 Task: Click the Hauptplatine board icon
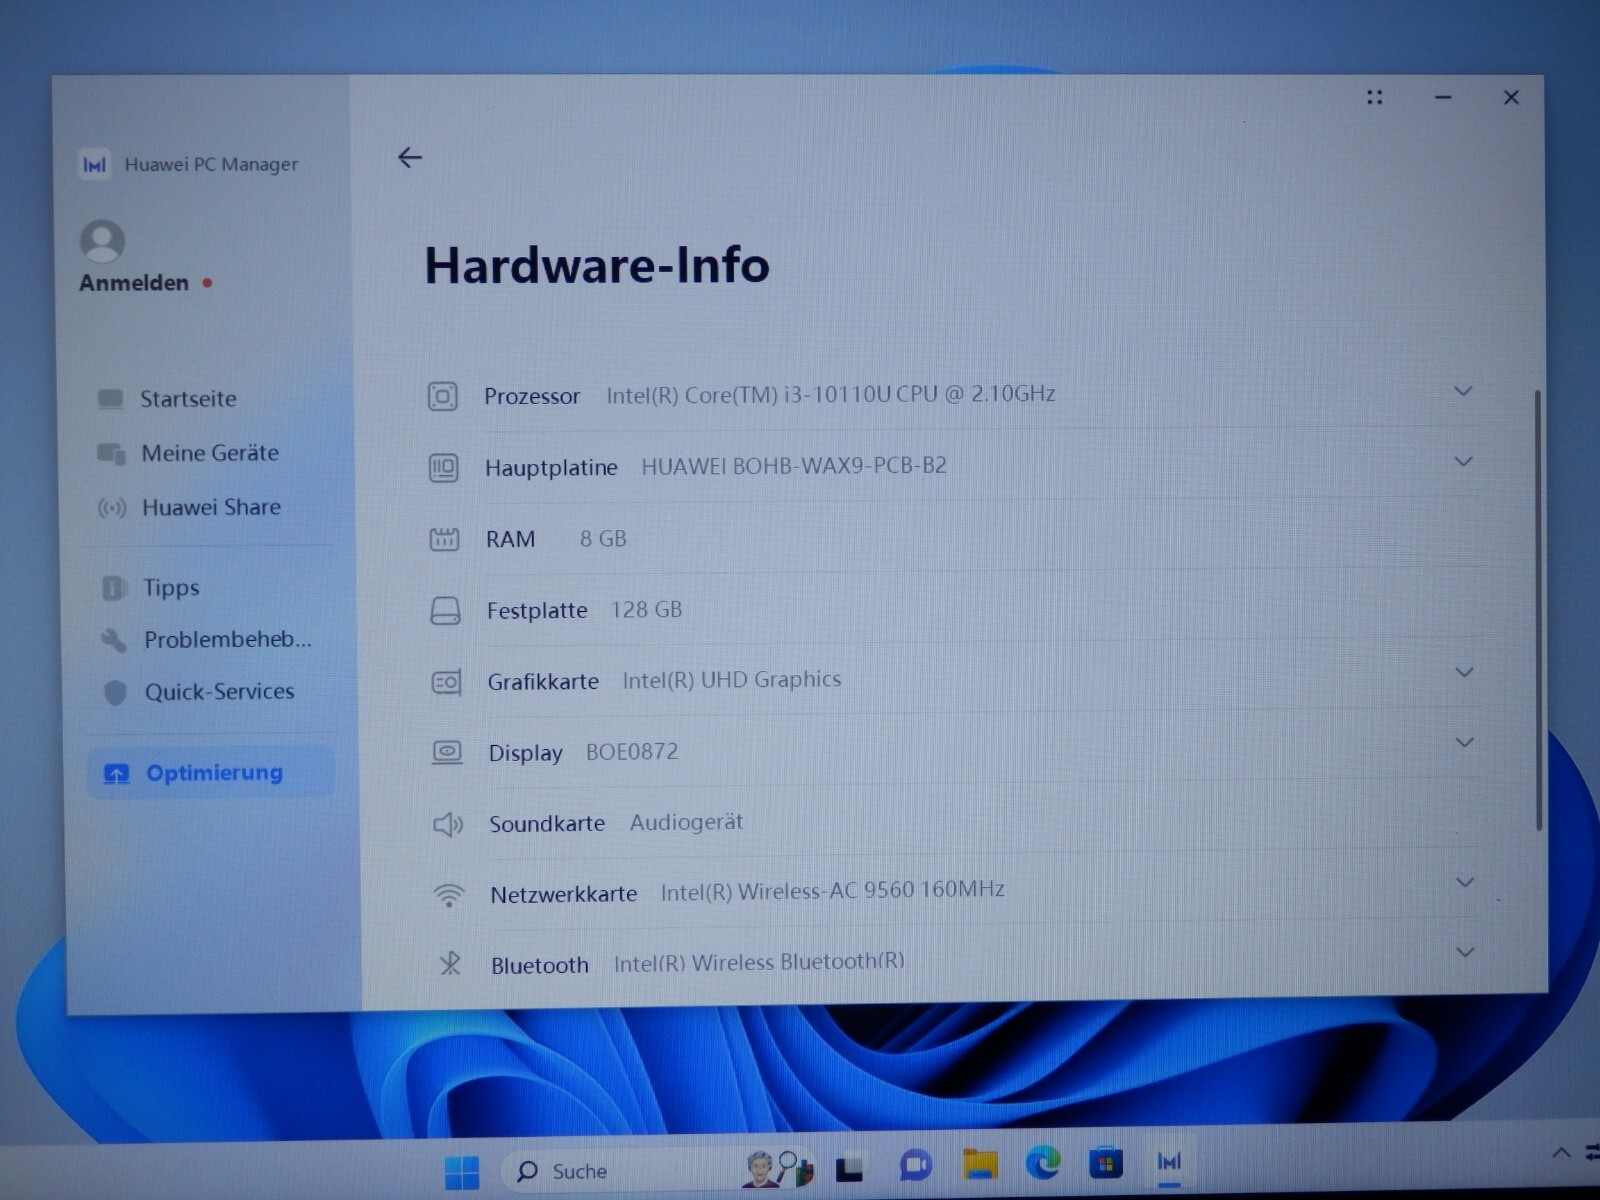coord(443,467)
